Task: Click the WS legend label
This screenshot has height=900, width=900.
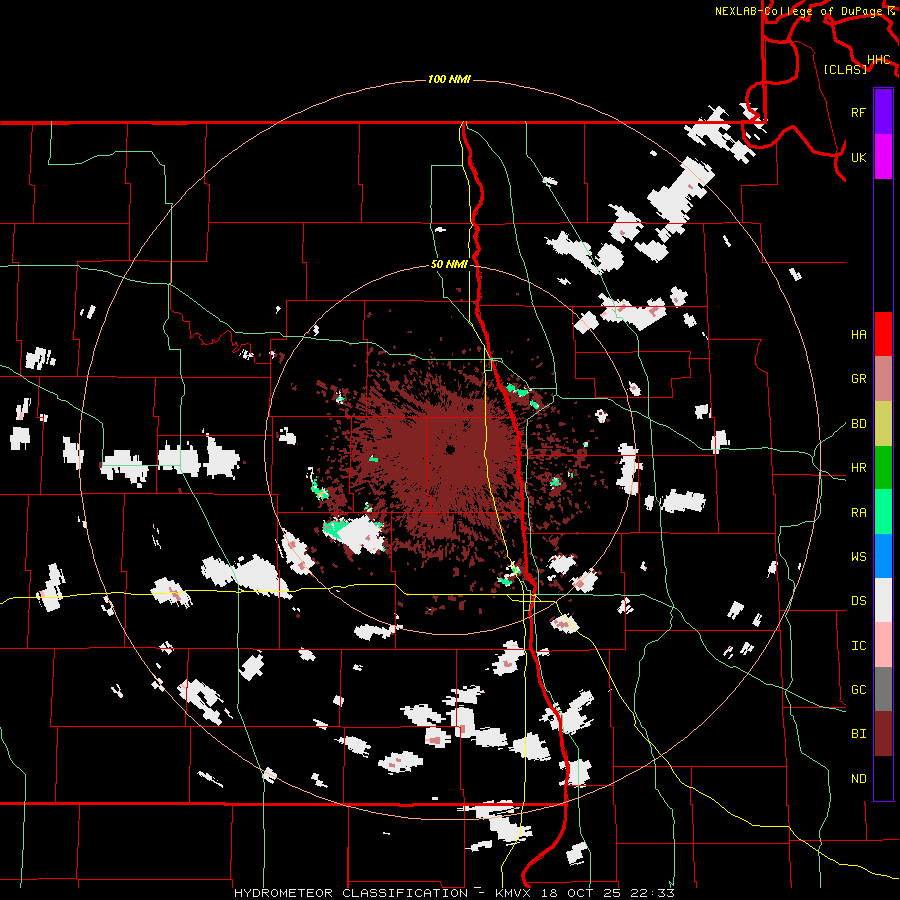Action: (x=858, y=557)
